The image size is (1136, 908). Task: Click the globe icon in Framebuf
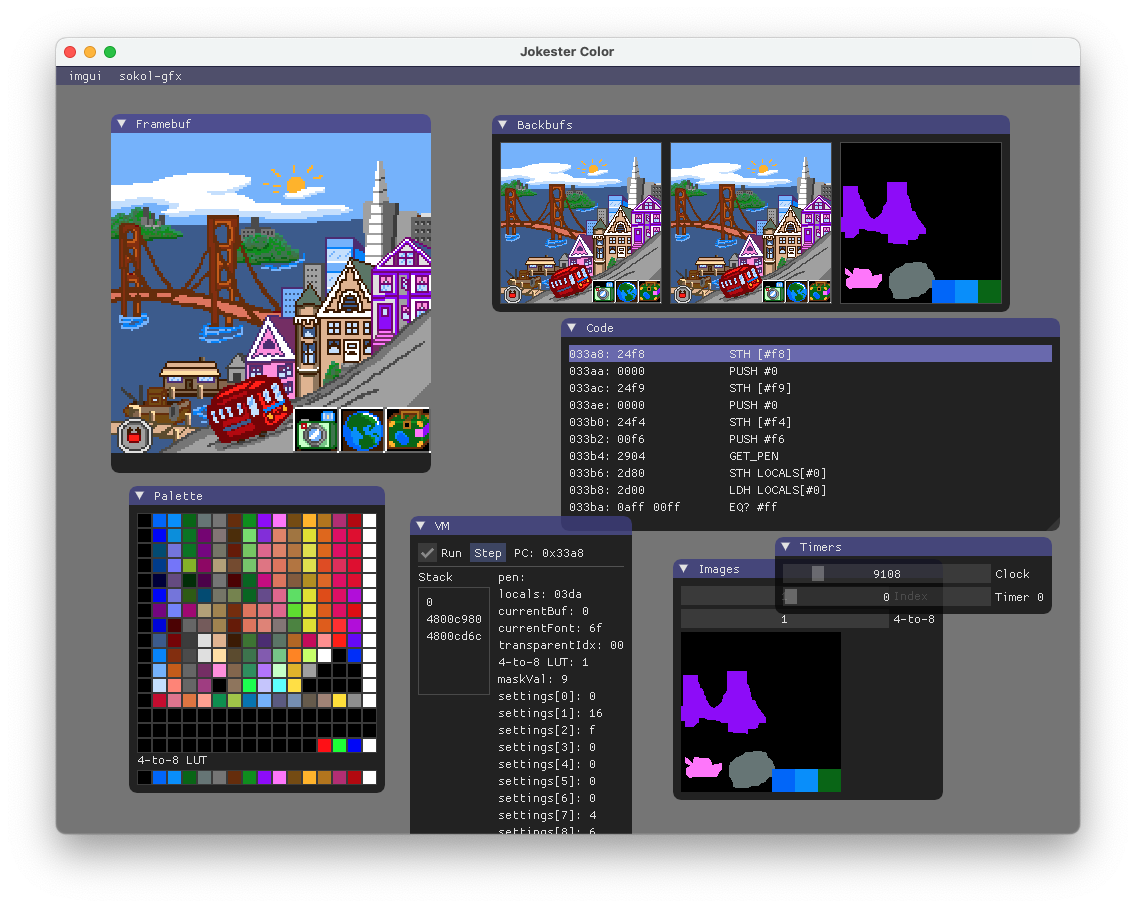click(x=362, y=430)
